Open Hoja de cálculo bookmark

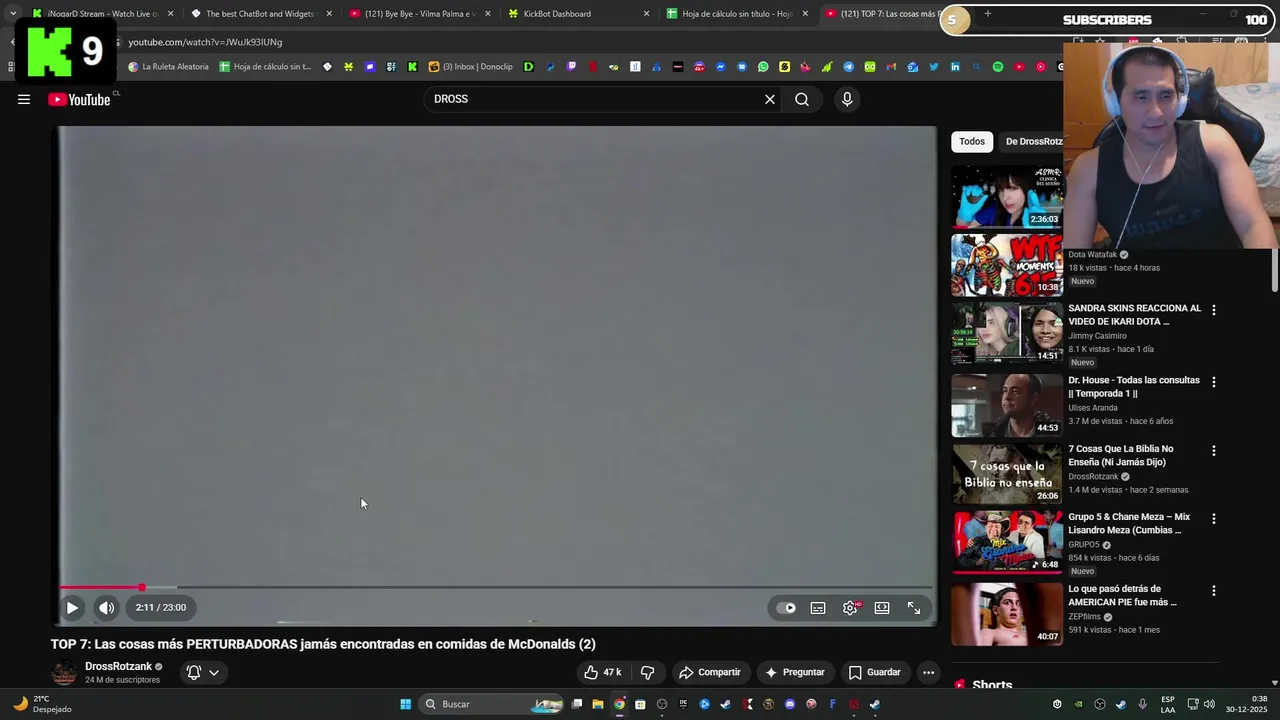[265, 67]
